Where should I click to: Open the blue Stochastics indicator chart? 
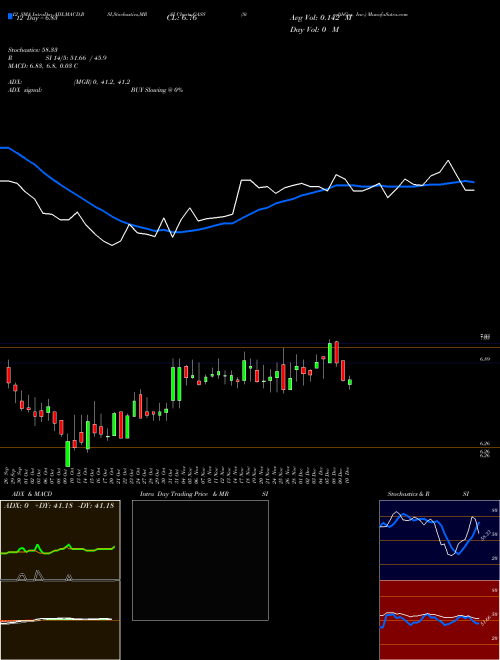439,540
